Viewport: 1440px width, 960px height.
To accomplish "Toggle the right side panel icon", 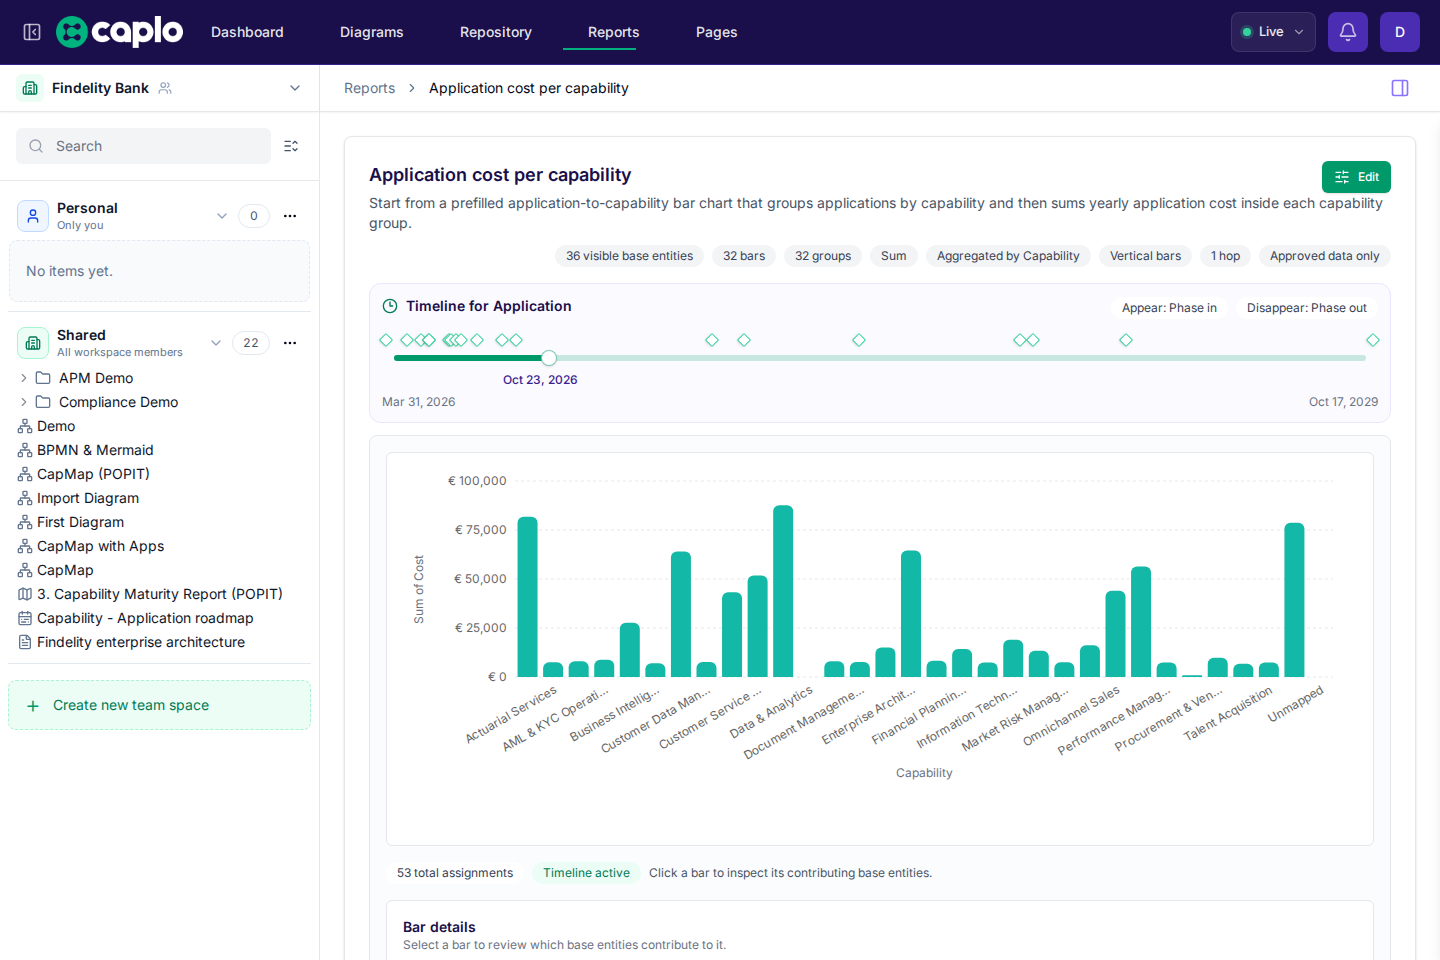I will click(1400, 88).
